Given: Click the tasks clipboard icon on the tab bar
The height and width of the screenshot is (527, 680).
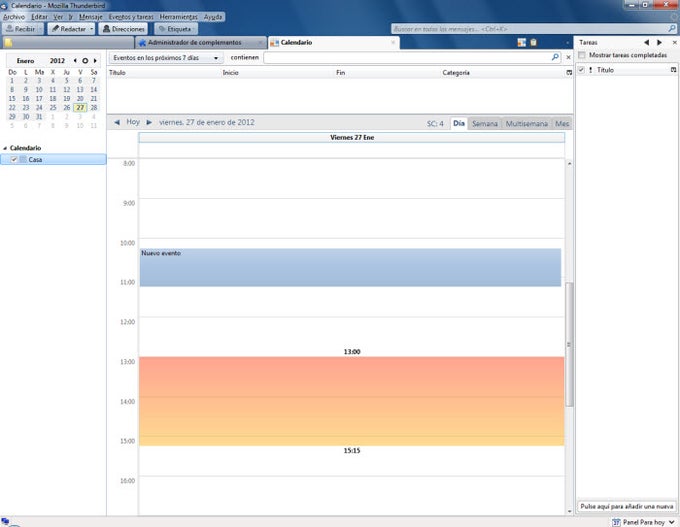Looking at the screenshot, I should click(533, 42).
